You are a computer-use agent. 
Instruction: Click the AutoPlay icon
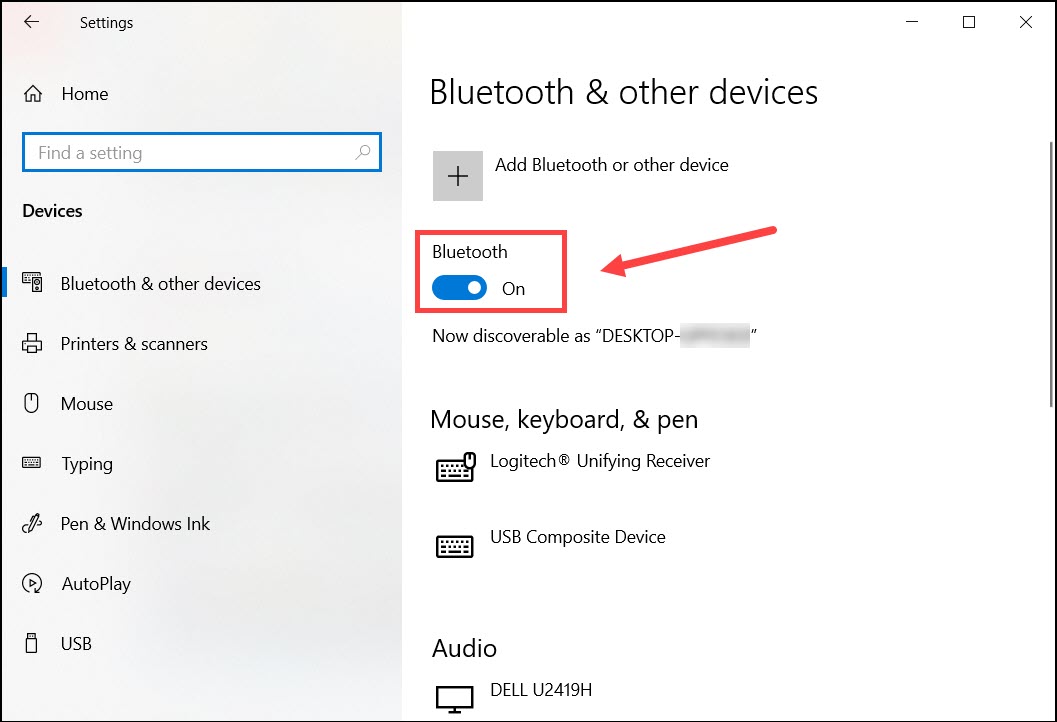tap(32, 583)
